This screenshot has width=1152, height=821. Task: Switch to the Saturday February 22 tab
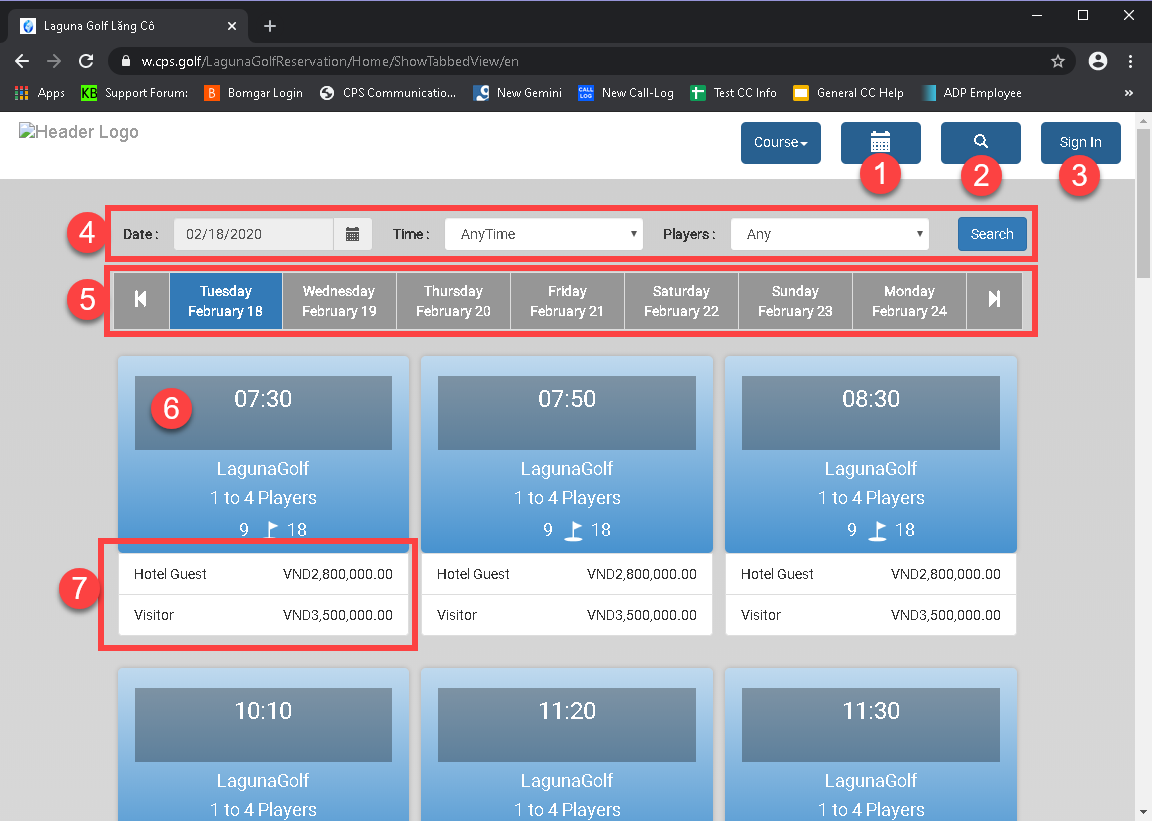click(681, 300)
